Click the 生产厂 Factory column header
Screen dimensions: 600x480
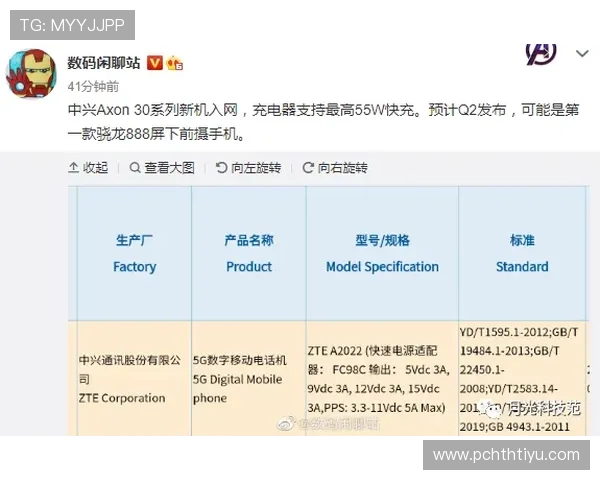[134, 253]
